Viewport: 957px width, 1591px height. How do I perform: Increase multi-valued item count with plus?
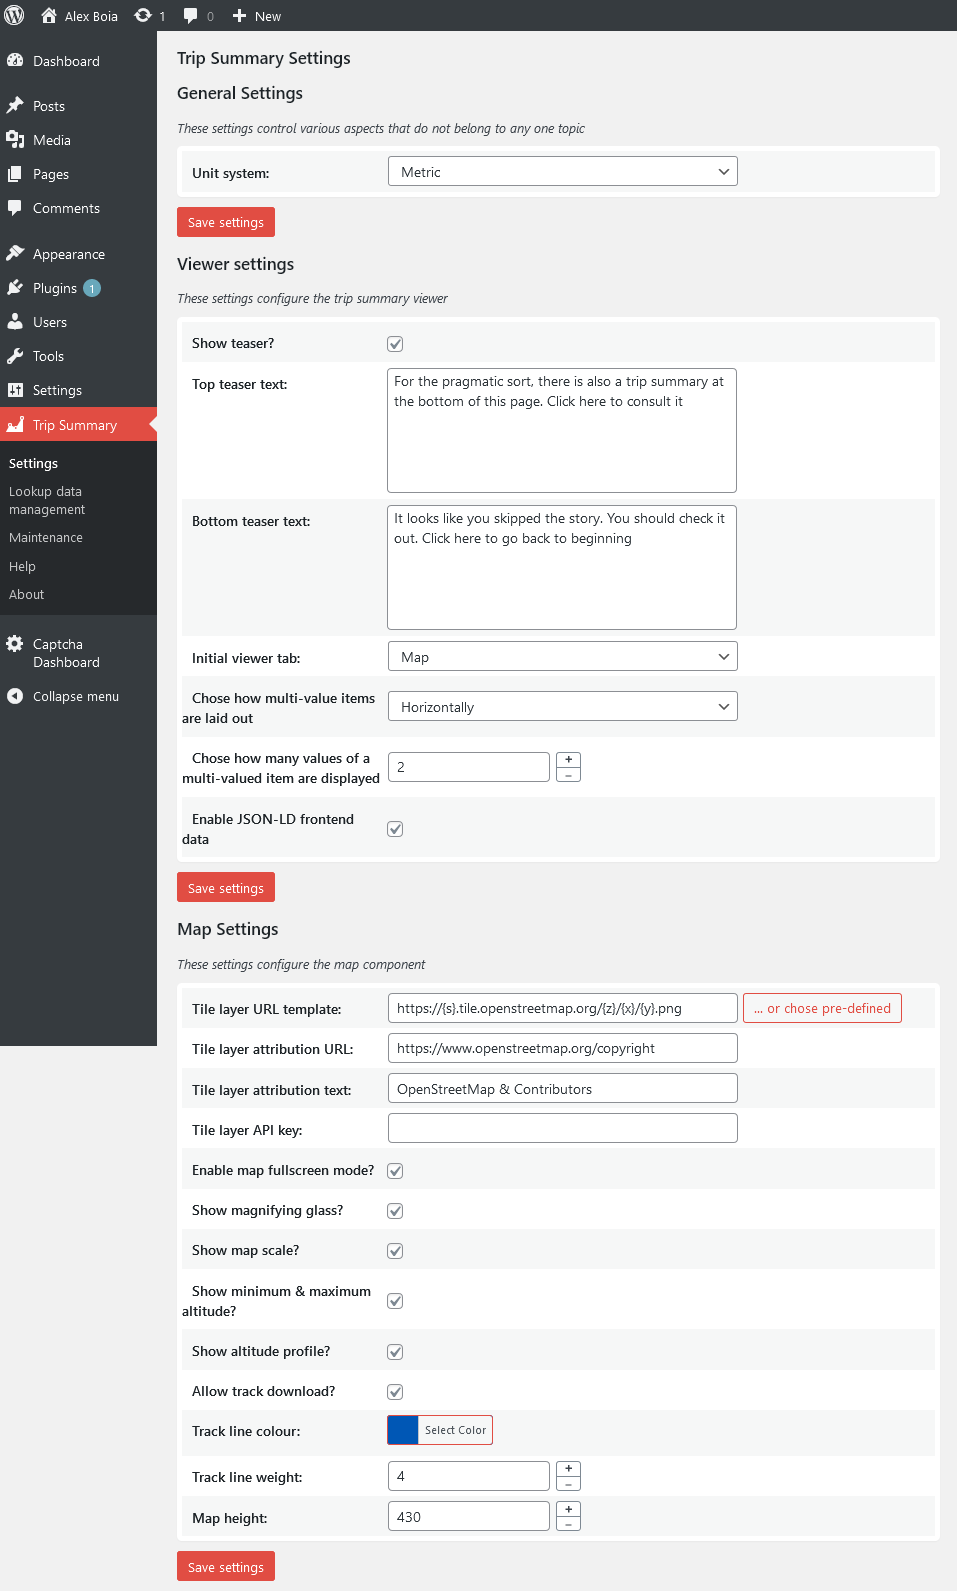568,760
